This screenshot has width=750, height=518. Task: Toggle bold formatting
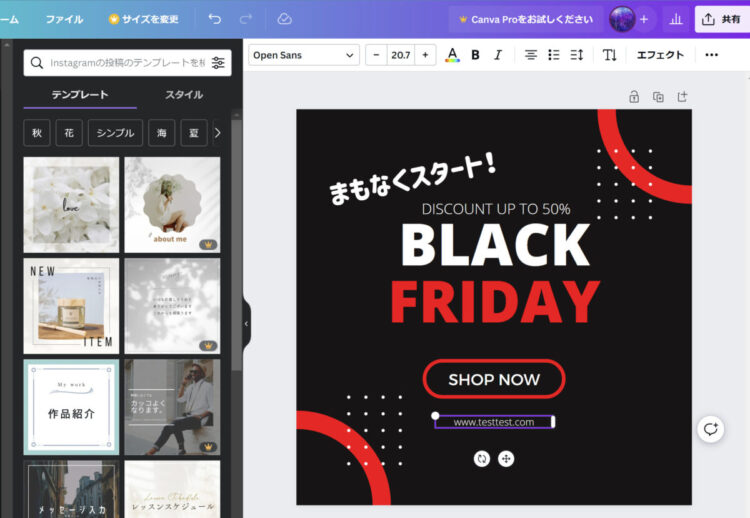click(475, 55)
